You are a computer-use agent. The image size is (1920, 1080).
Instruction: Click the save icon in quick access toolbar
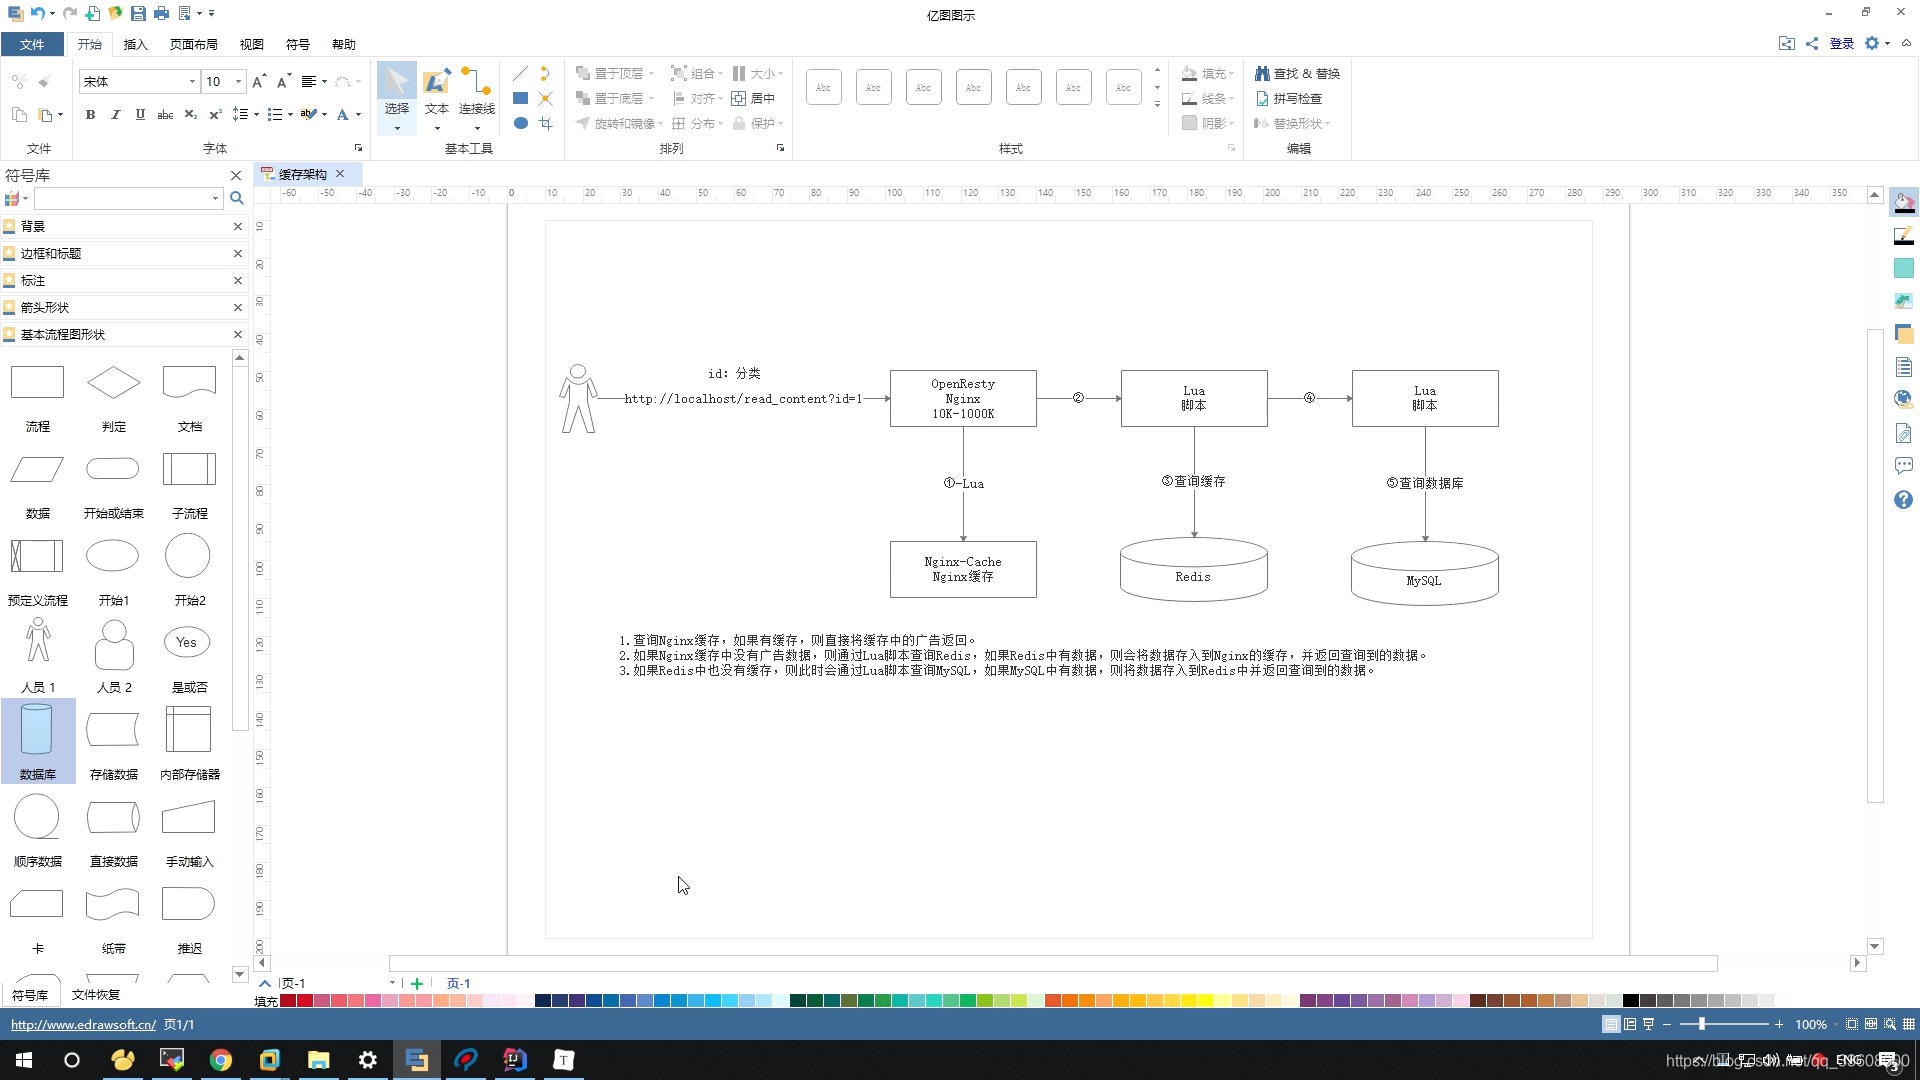point(138,13)
